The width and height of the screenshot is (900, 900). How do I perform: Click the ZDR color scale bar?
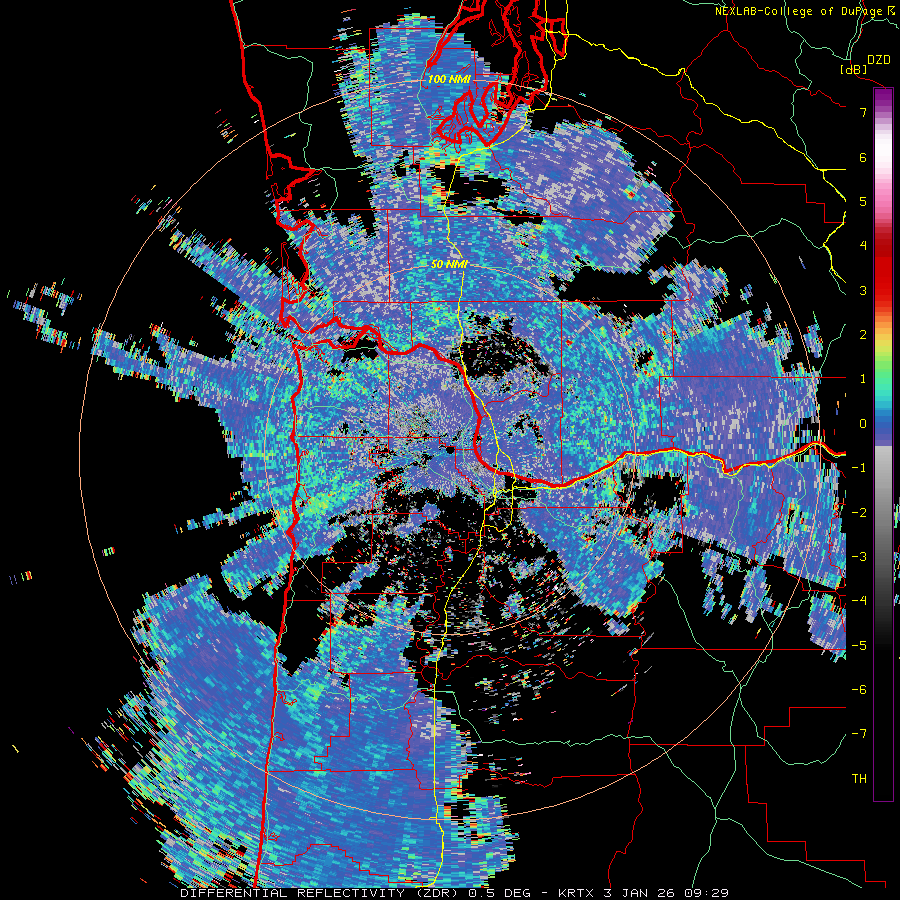point(883,444)
